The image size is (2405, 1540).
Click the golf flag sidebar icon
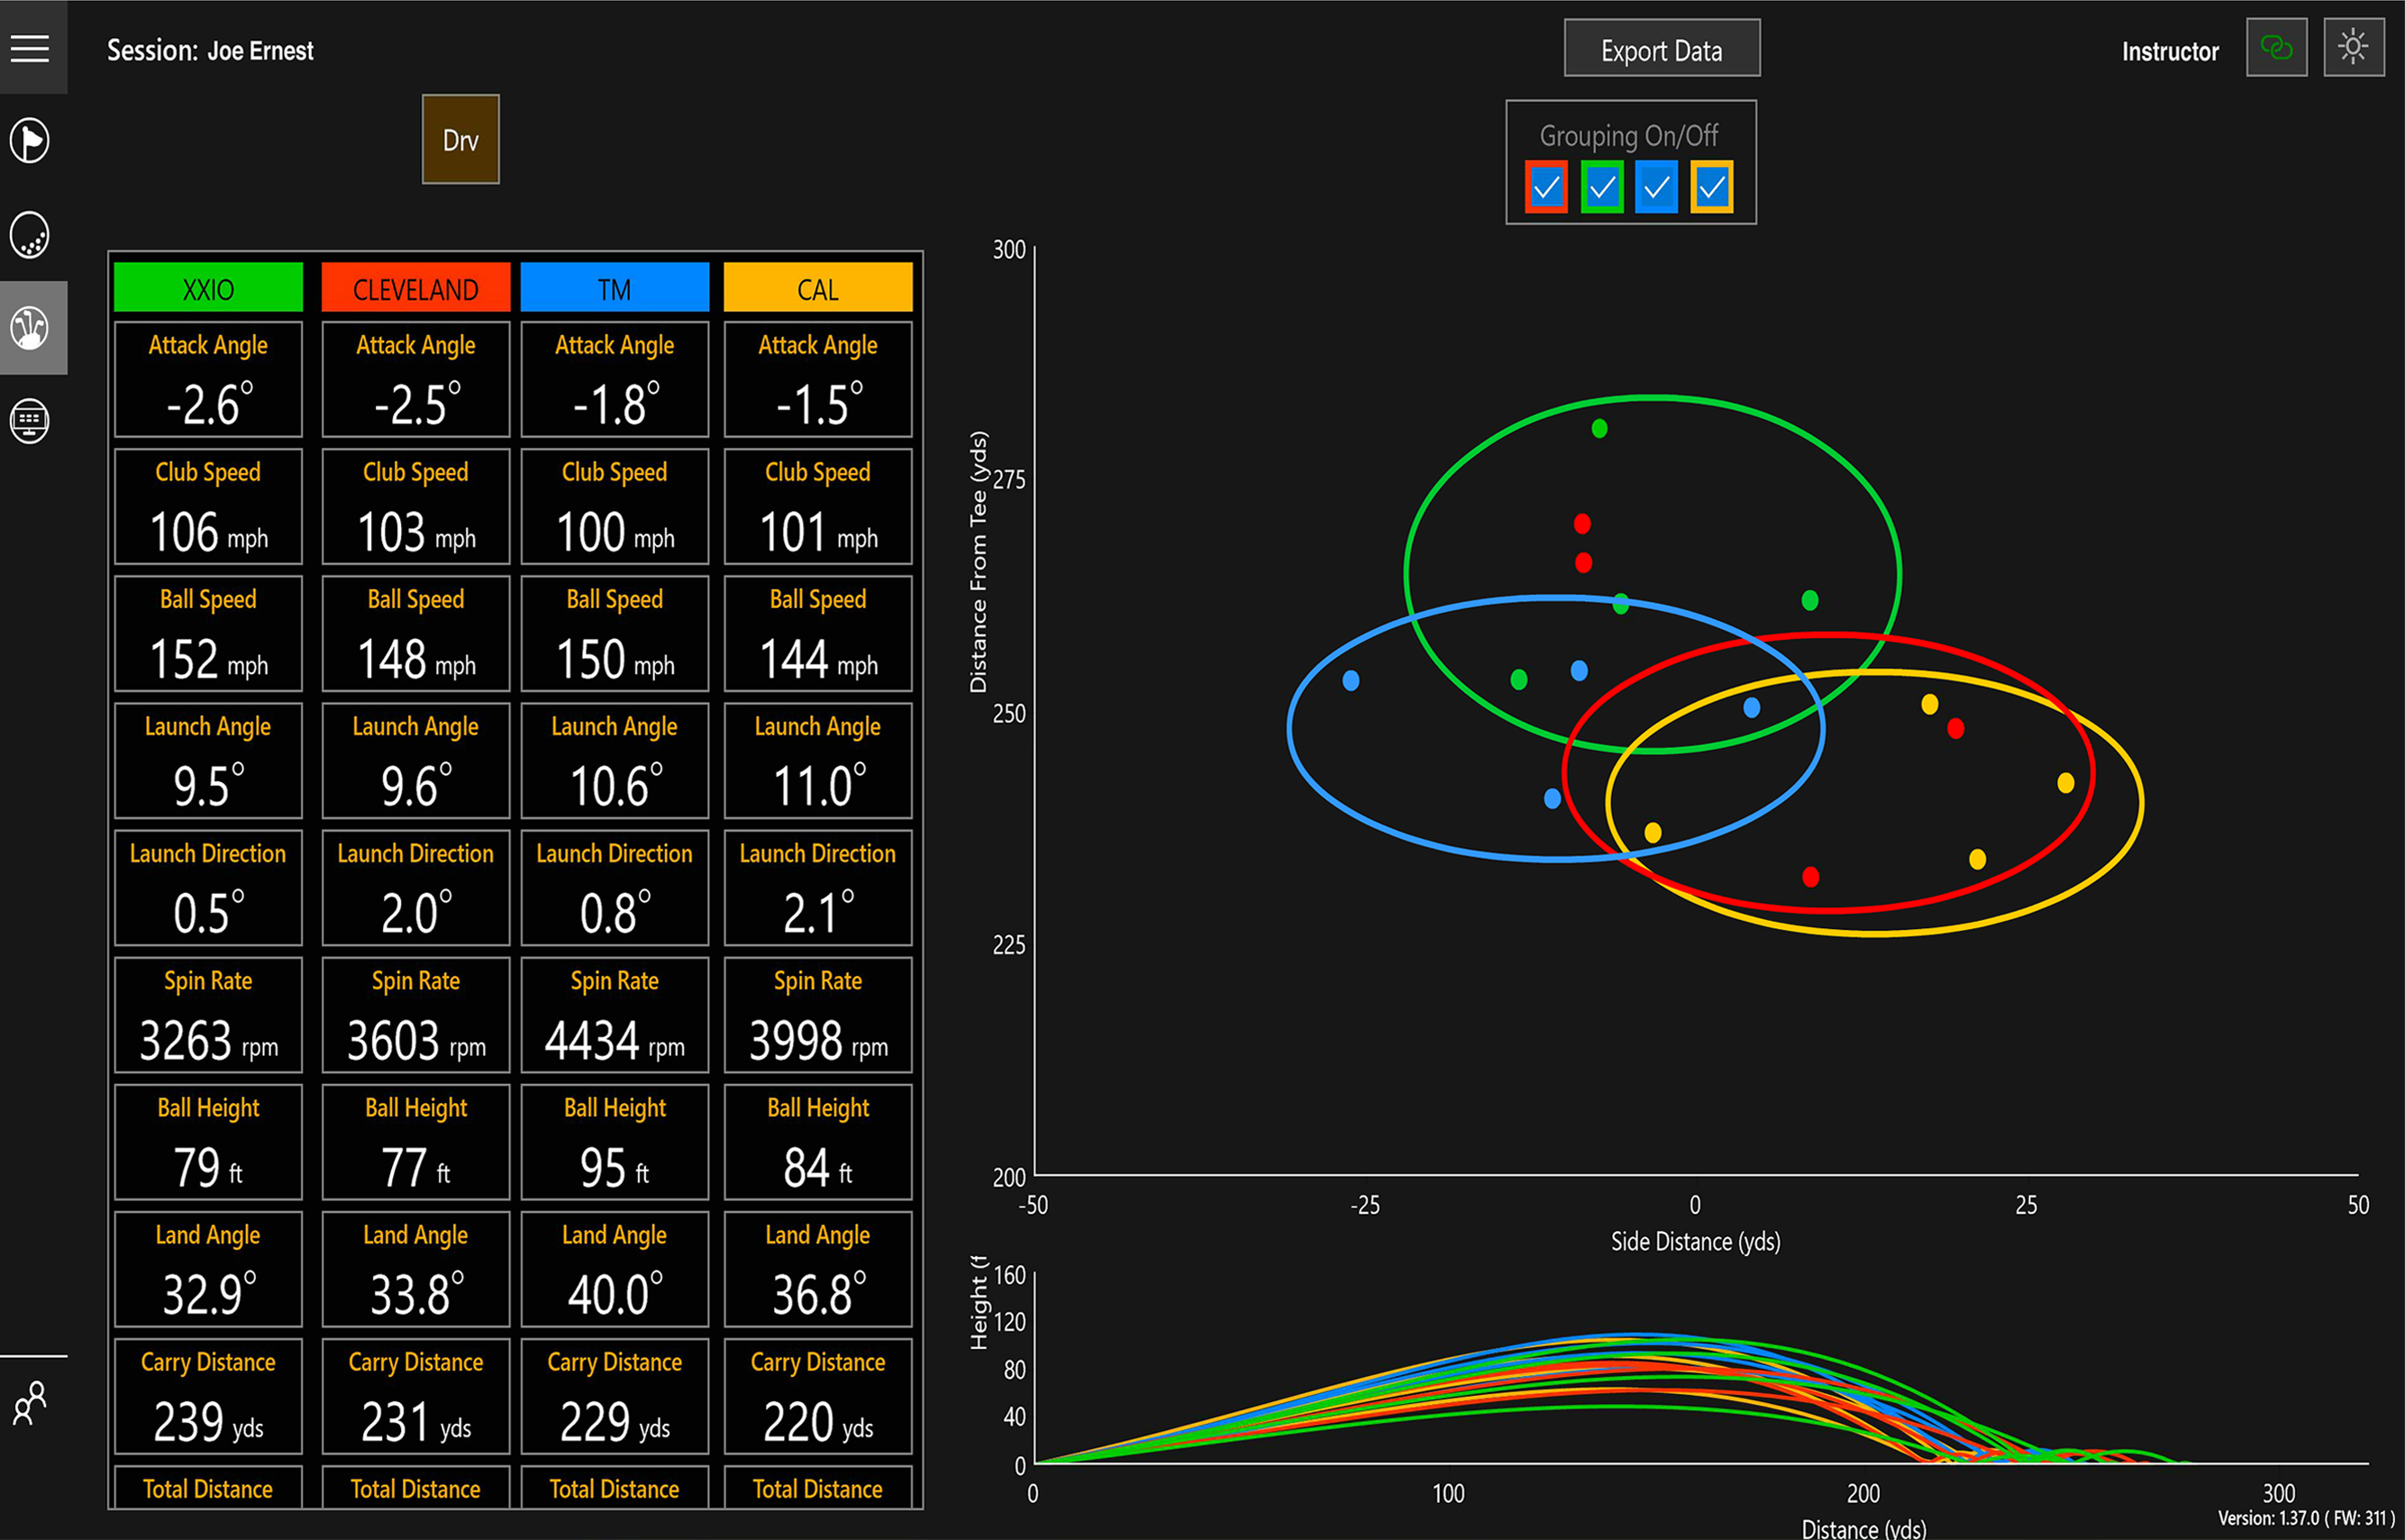coord(30,140)
